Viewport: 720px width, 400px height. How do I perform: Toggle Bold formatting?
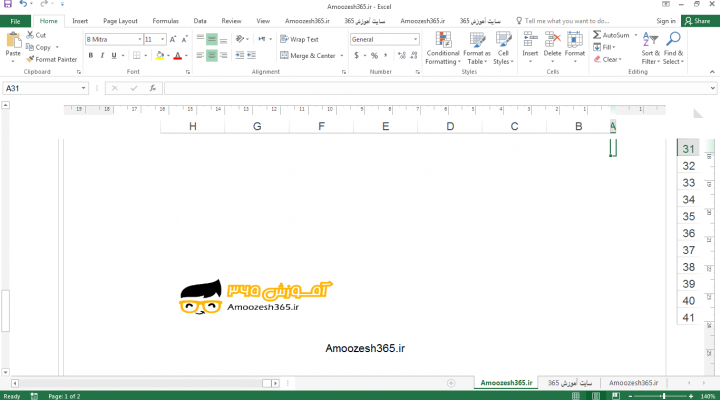click(91, 56)
